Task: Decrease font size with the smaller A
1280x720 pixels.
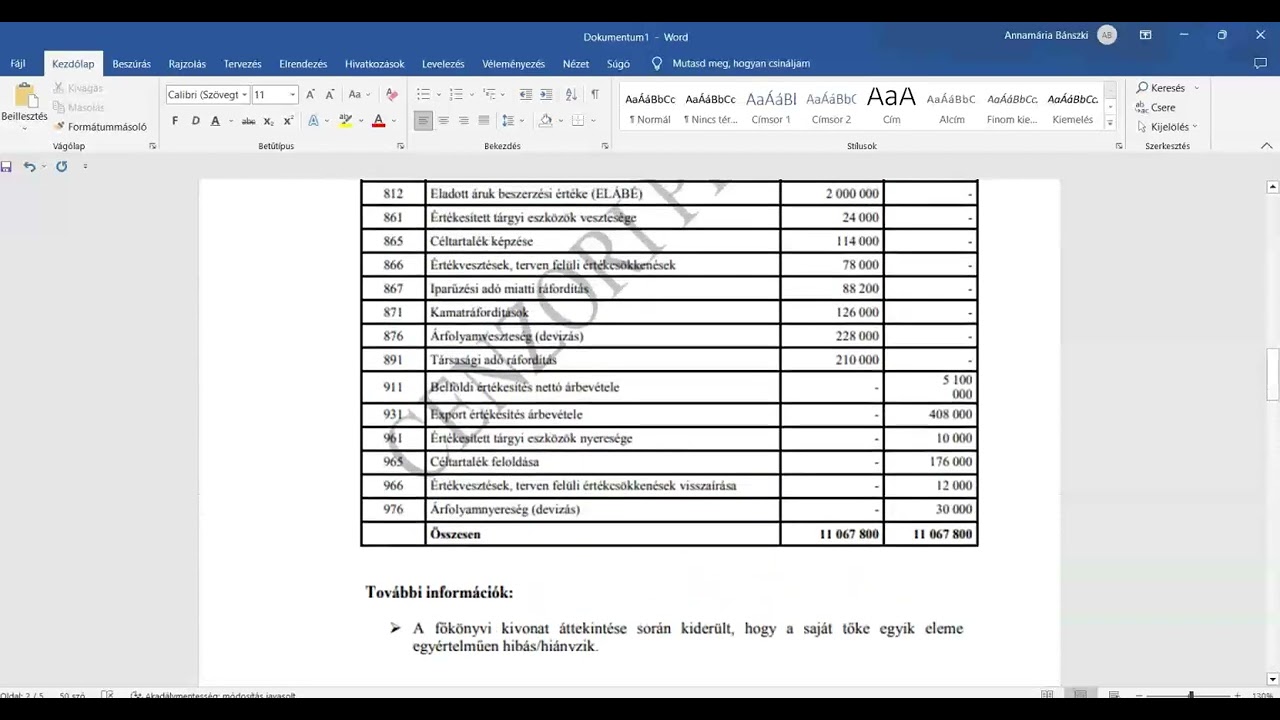Action: (329, 95)
